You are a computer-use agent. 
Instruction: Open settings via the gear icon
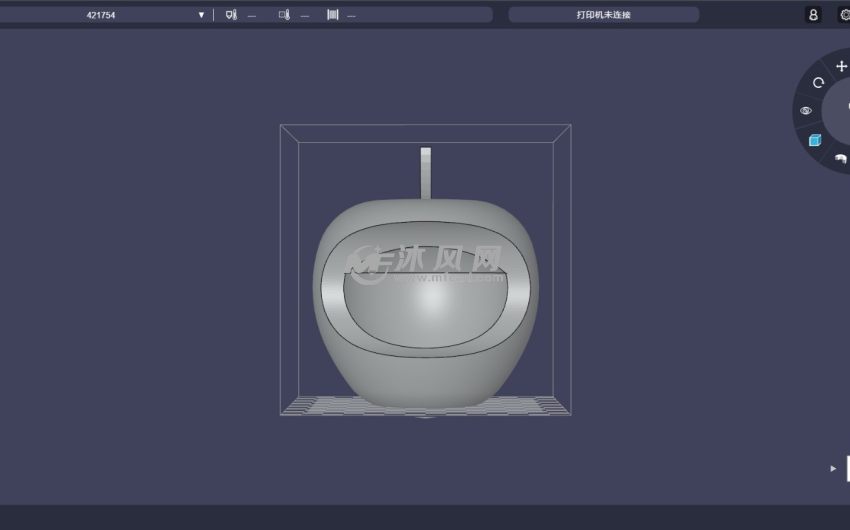(844, 15)
